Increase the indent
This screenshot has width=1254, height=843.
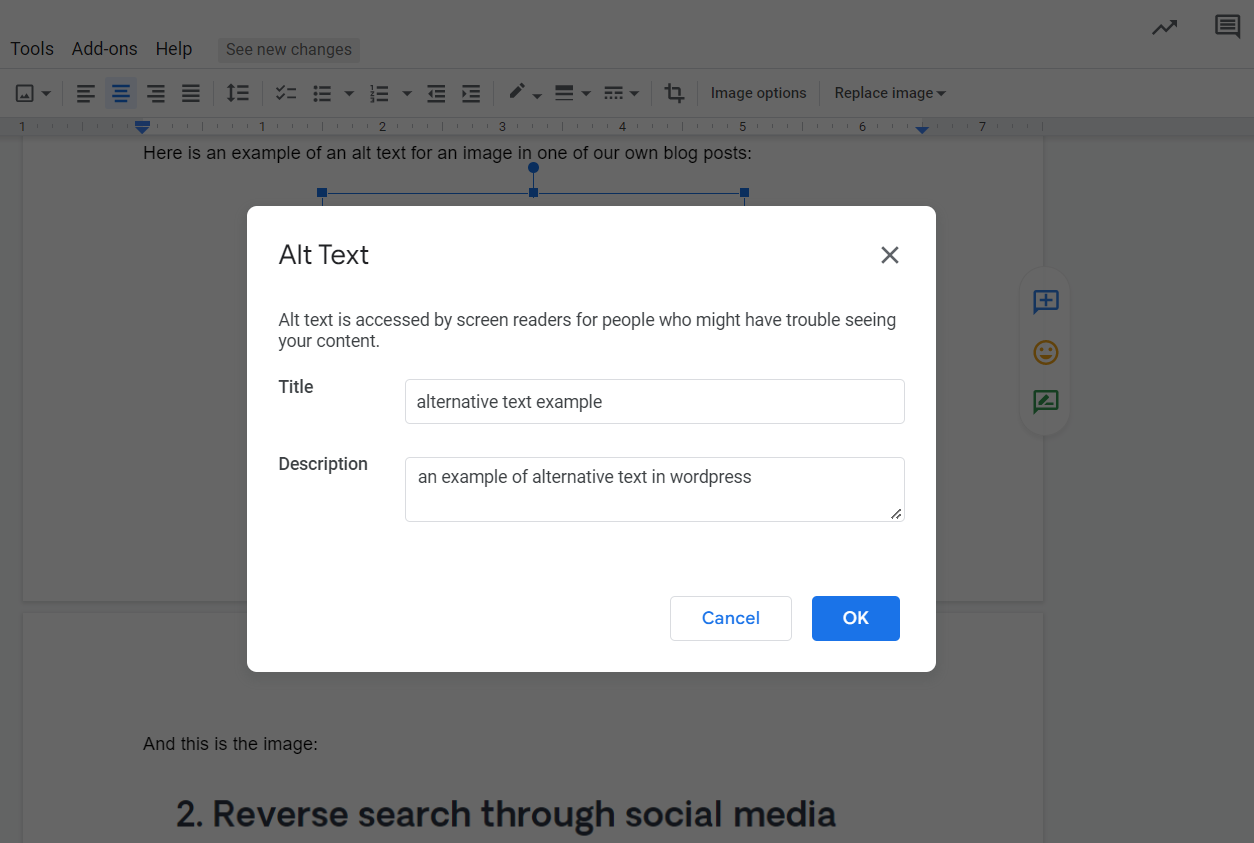point(471,93)
